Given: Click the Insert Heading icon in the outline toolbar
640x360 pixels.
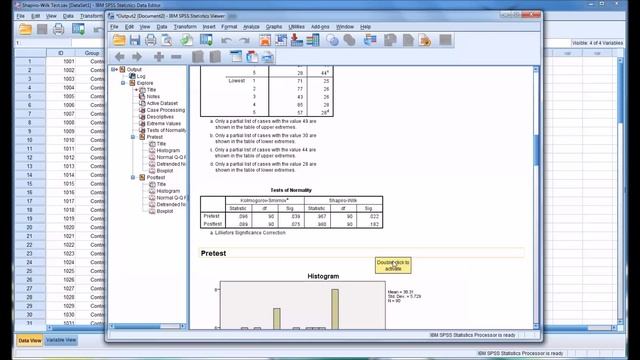Looking at the screenshot, I should pyautogui.click(x=236, y=57).
